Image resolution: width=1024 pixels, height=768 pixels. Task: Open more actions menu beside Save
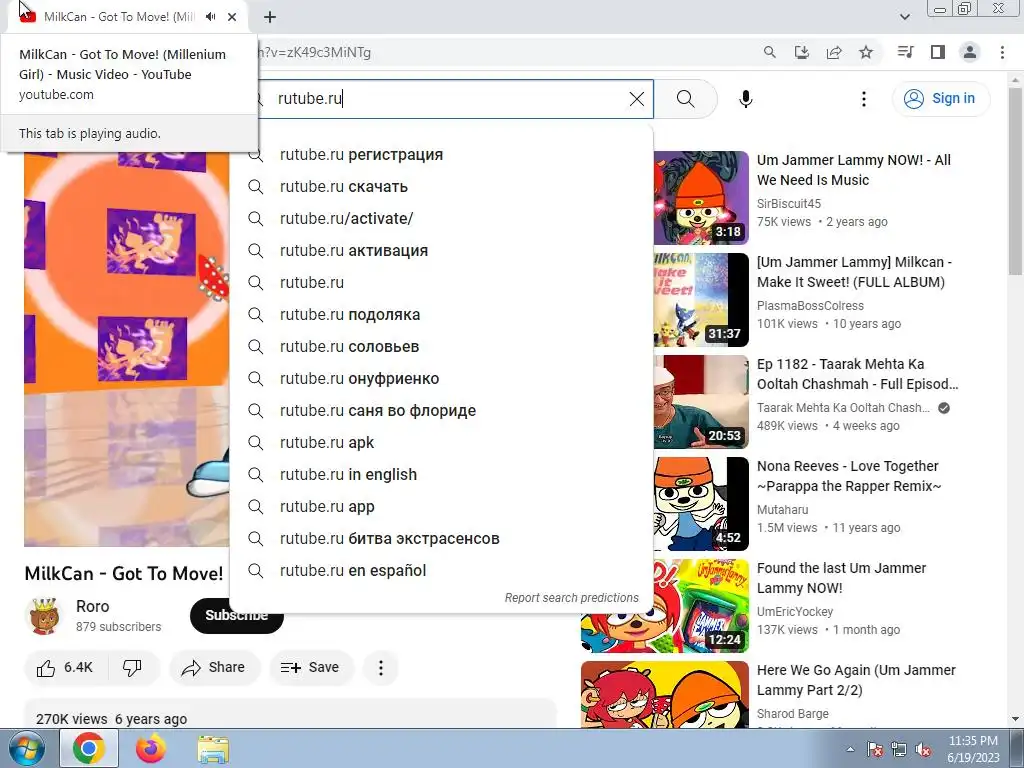tap(381, 667)
